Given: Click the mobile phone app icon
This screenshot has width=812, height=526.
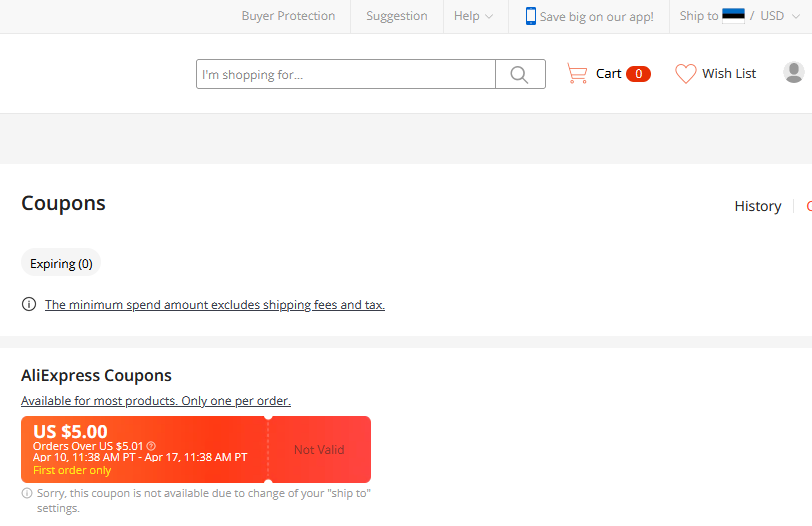Looking at the screenshot, I should pyautogui.click(x=530, y=16).
